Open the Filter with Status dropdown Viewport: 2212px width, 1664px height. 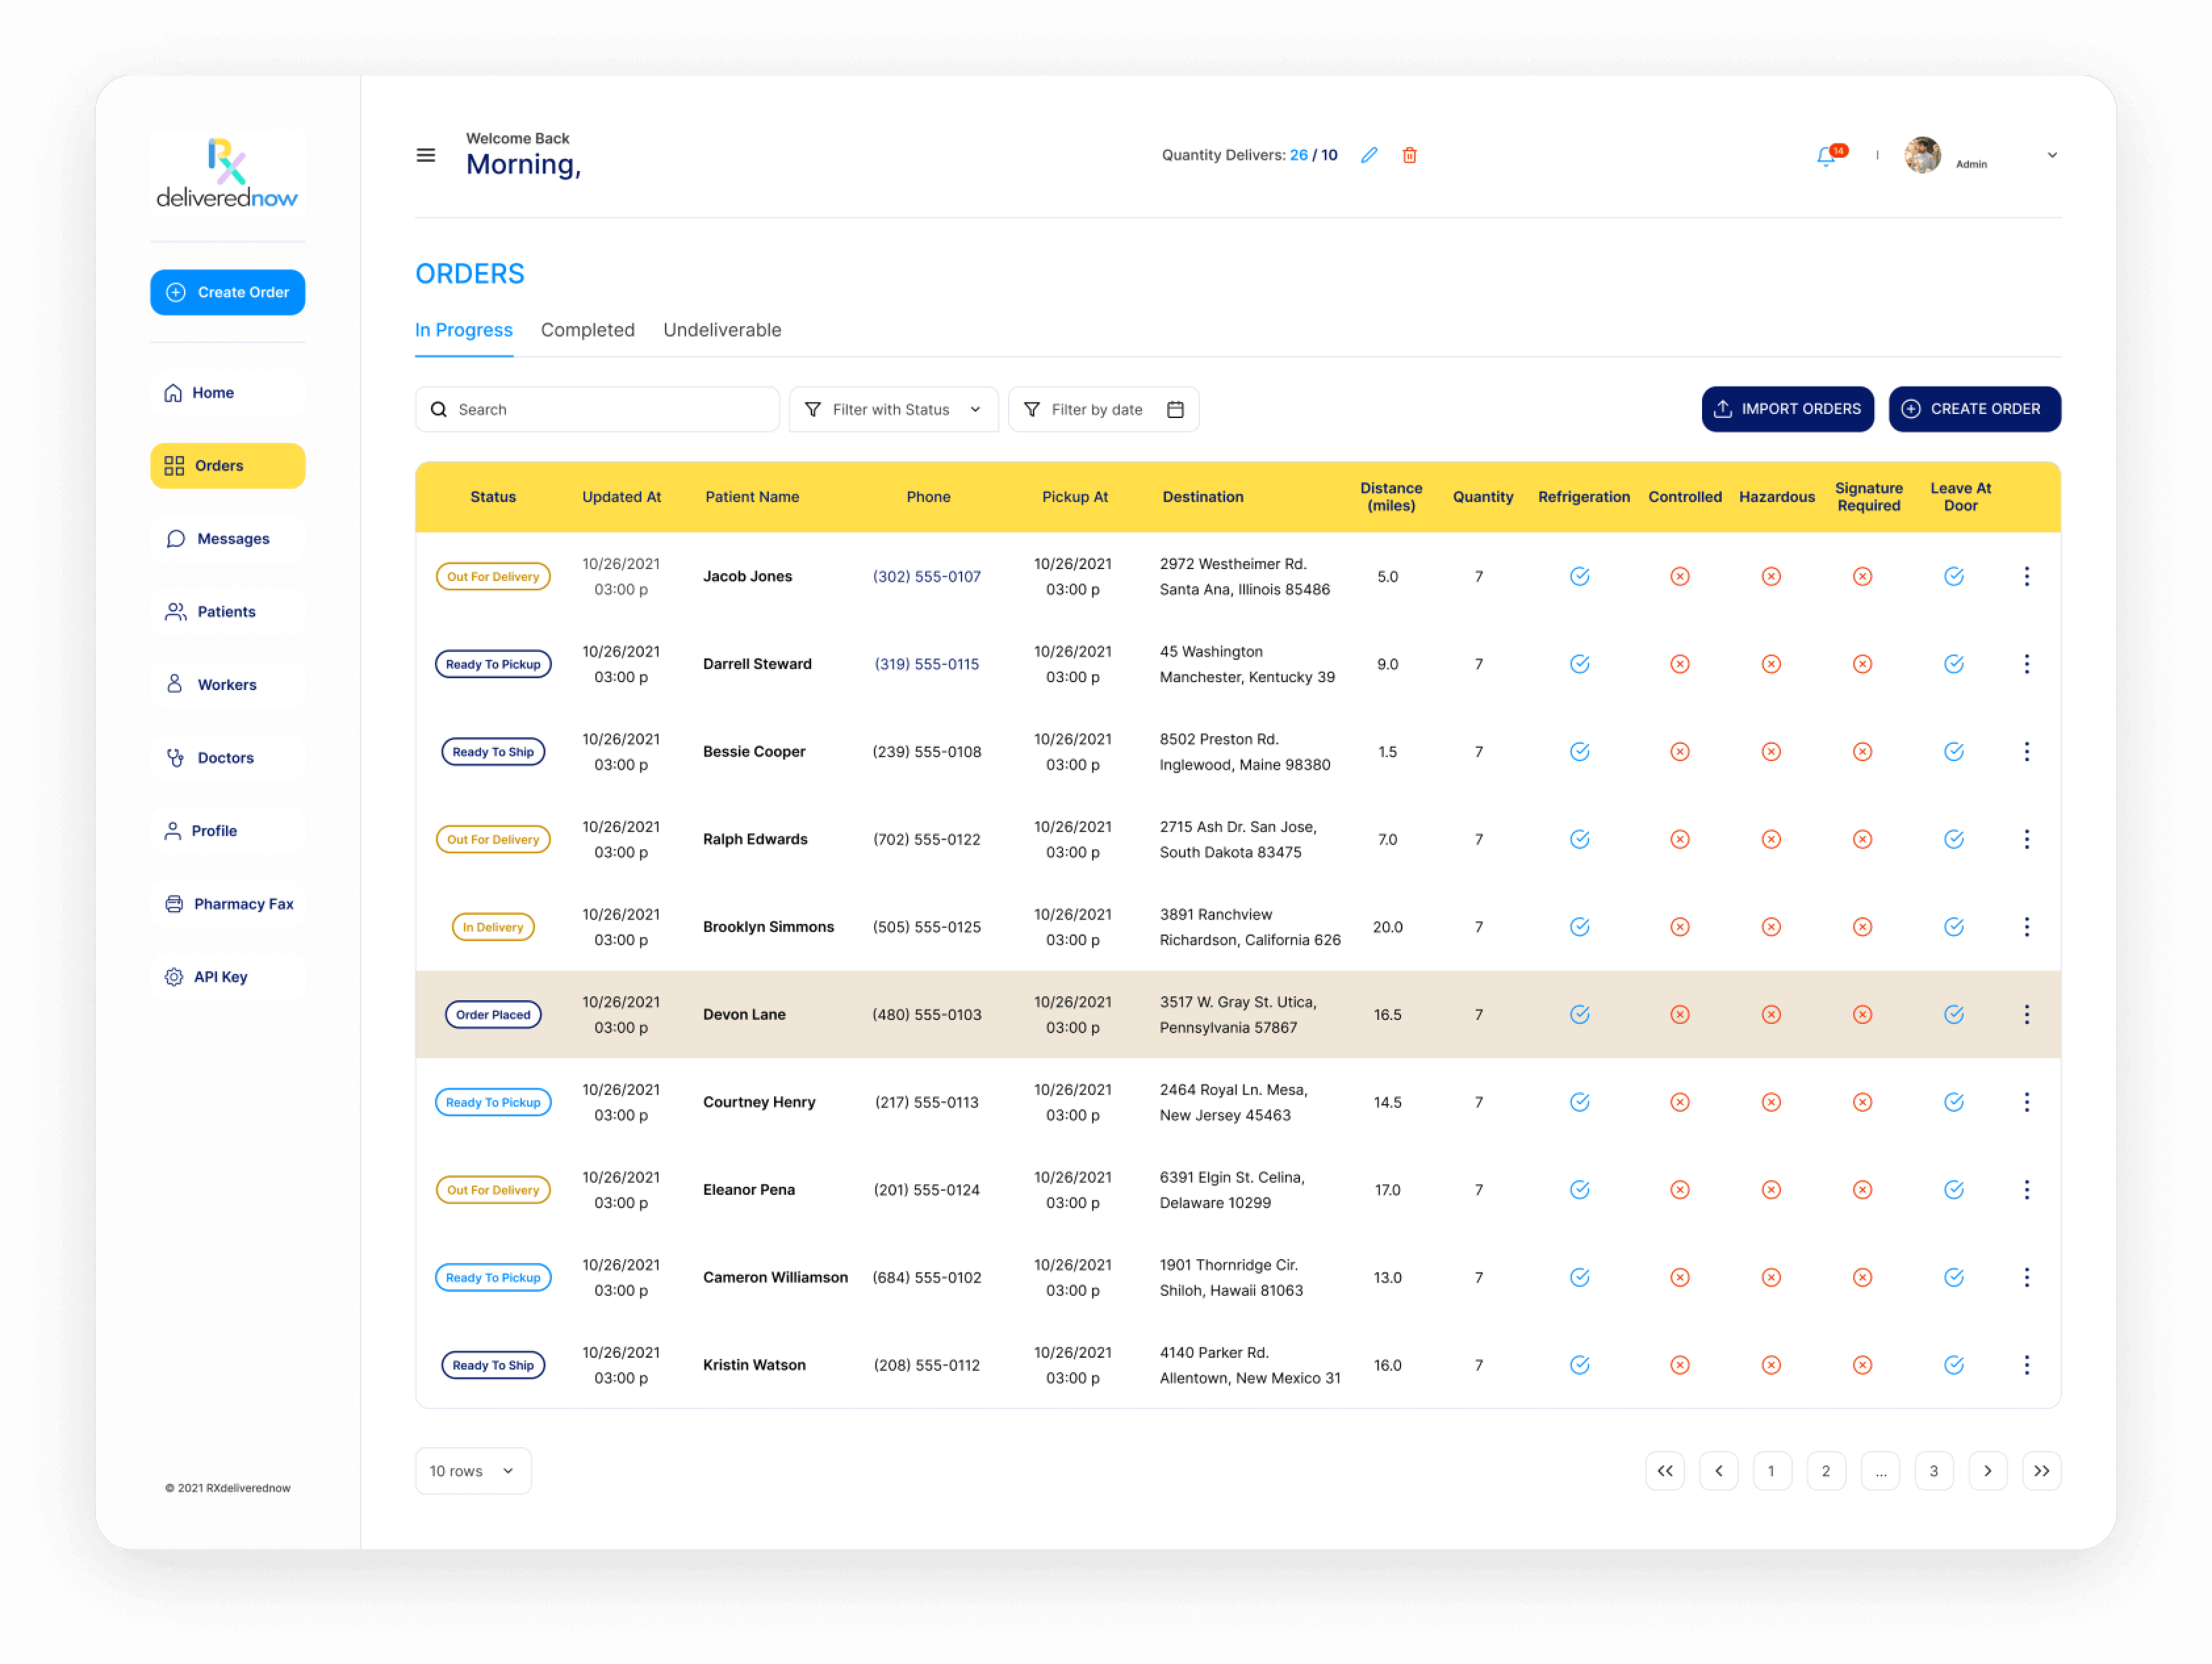tap(893, 409)
